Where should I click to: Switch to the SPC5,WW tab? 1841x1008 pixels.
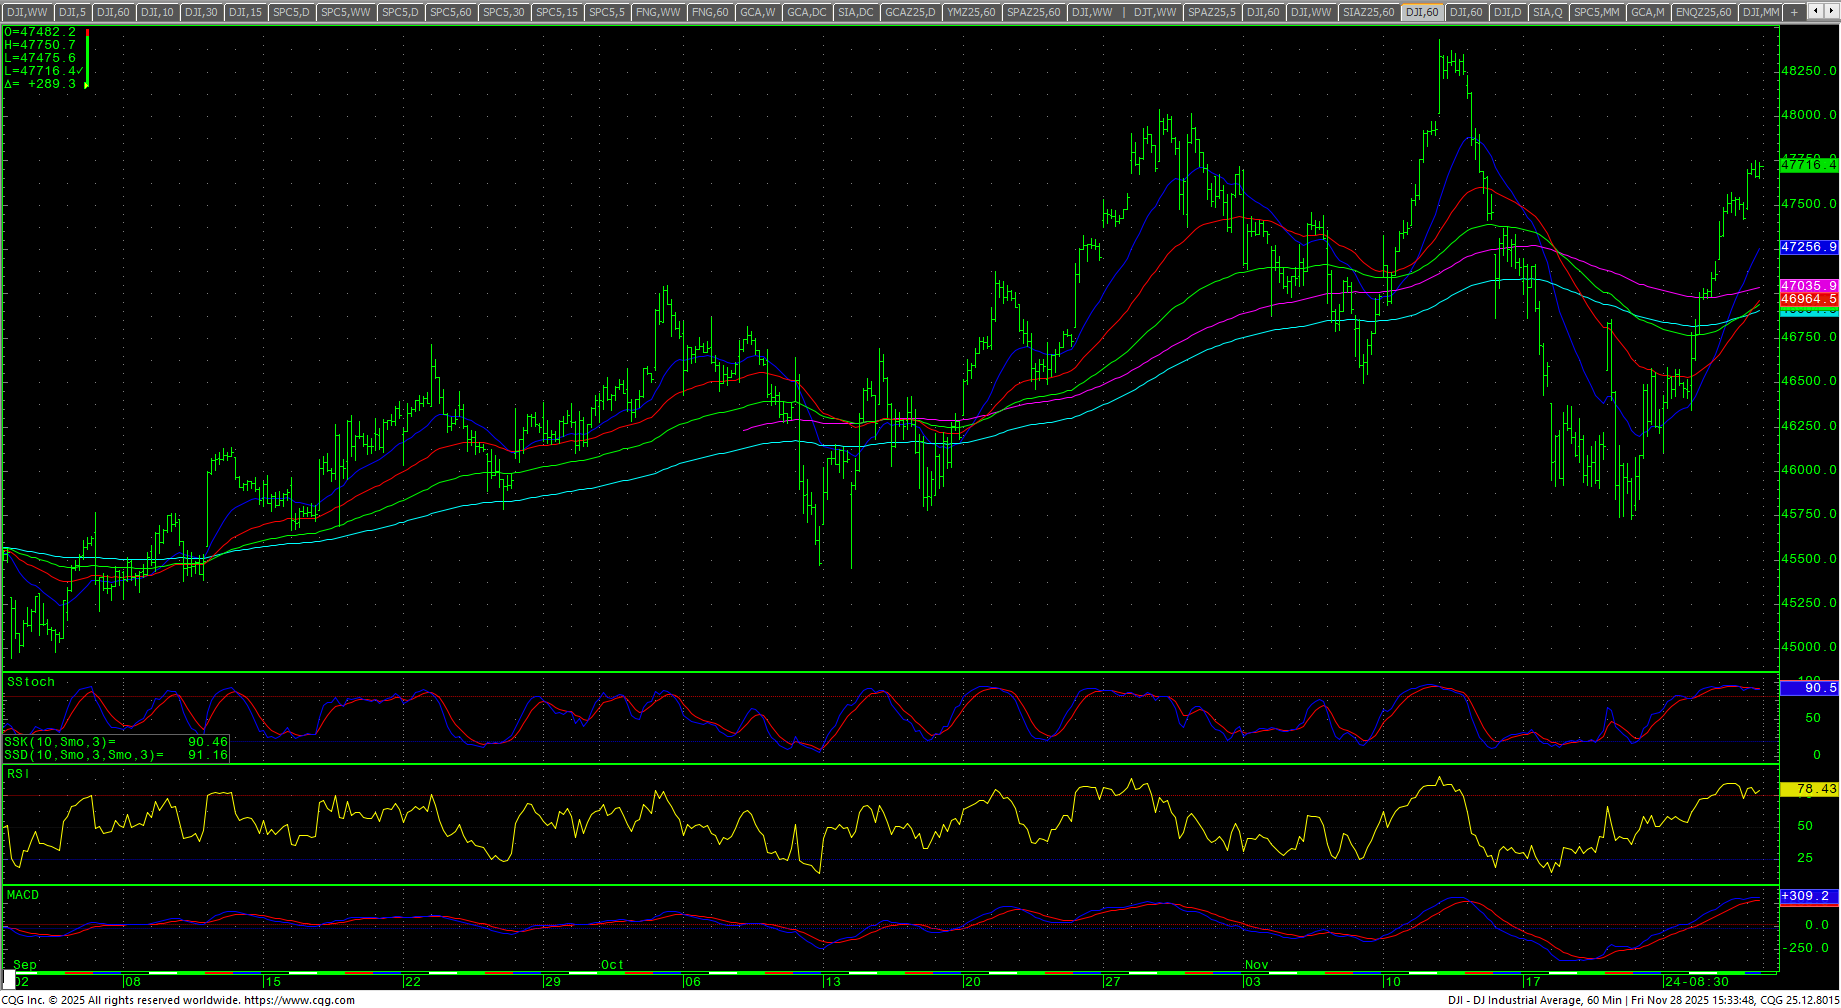click(x=346, y=12)
